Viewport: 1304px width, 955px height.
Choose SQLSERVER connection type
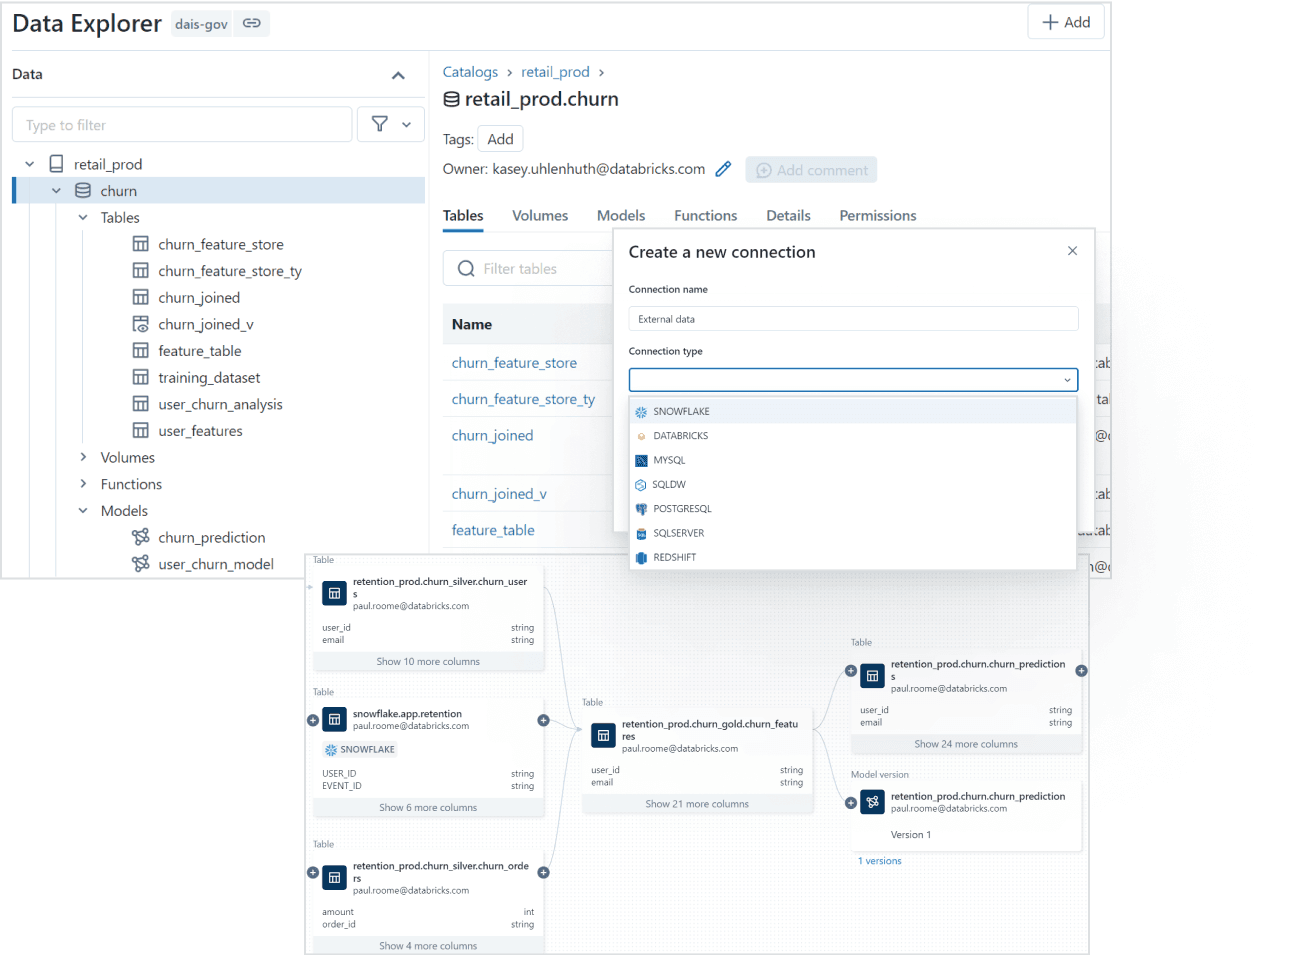pos(853,533)
